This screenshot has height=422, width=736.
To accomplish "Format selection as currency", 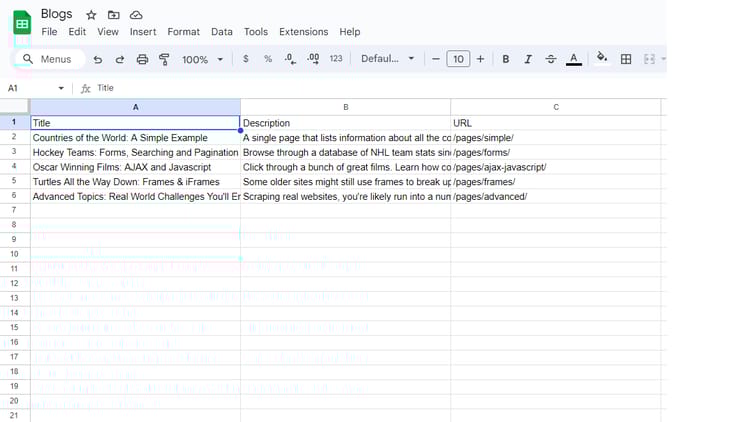I will [x=246, y=59].
